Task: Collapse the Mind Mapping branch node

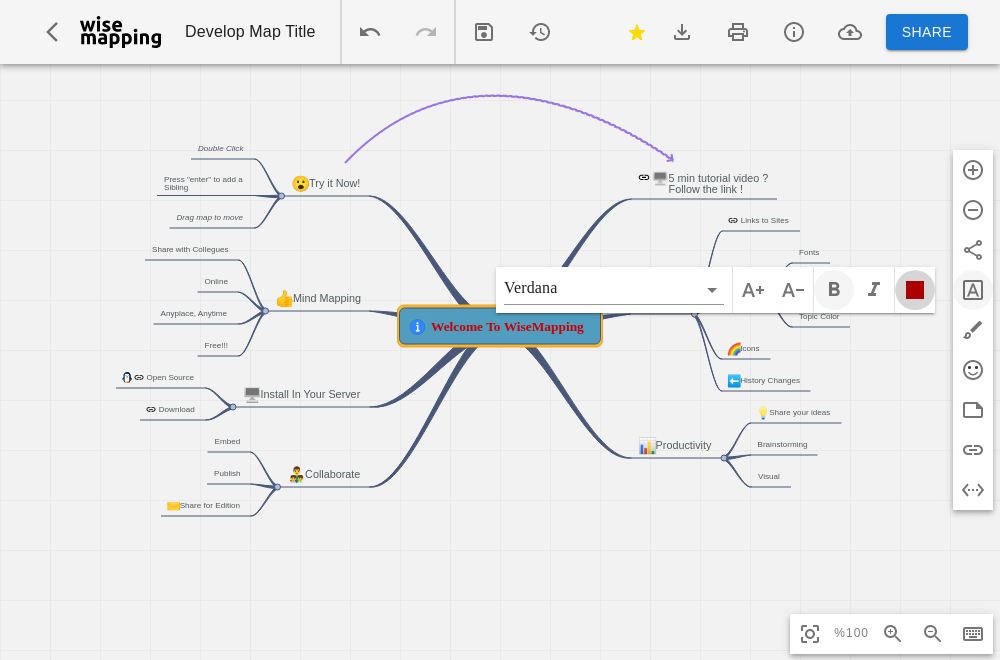Action: pyautogui.click(x=265, y=311)
